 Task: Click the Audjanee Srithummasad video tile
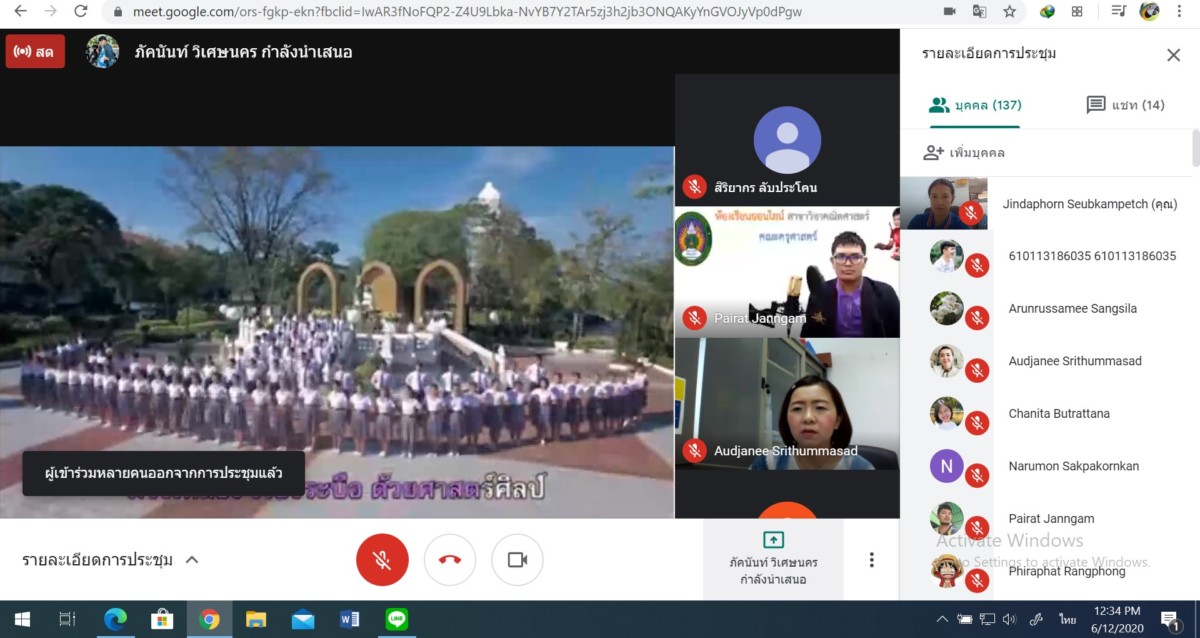click(x=787, y=403)
